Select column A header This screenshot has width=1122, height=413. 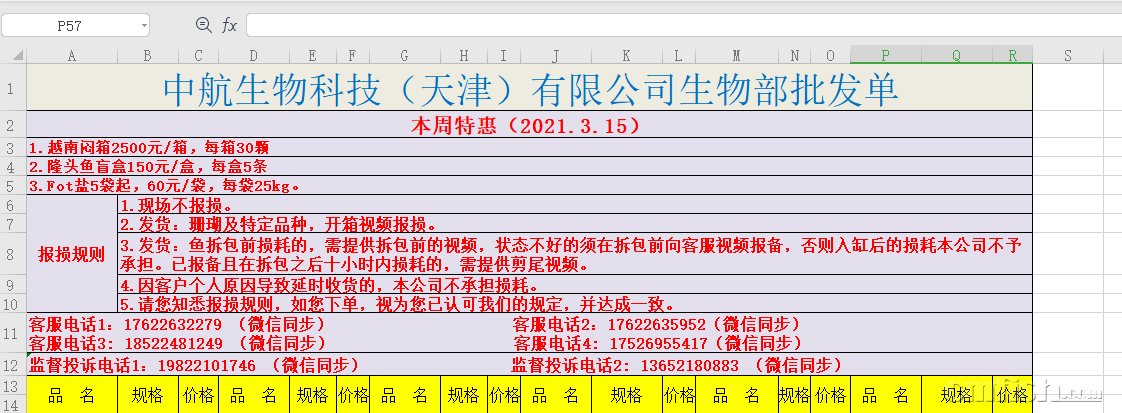pos(72,55)
